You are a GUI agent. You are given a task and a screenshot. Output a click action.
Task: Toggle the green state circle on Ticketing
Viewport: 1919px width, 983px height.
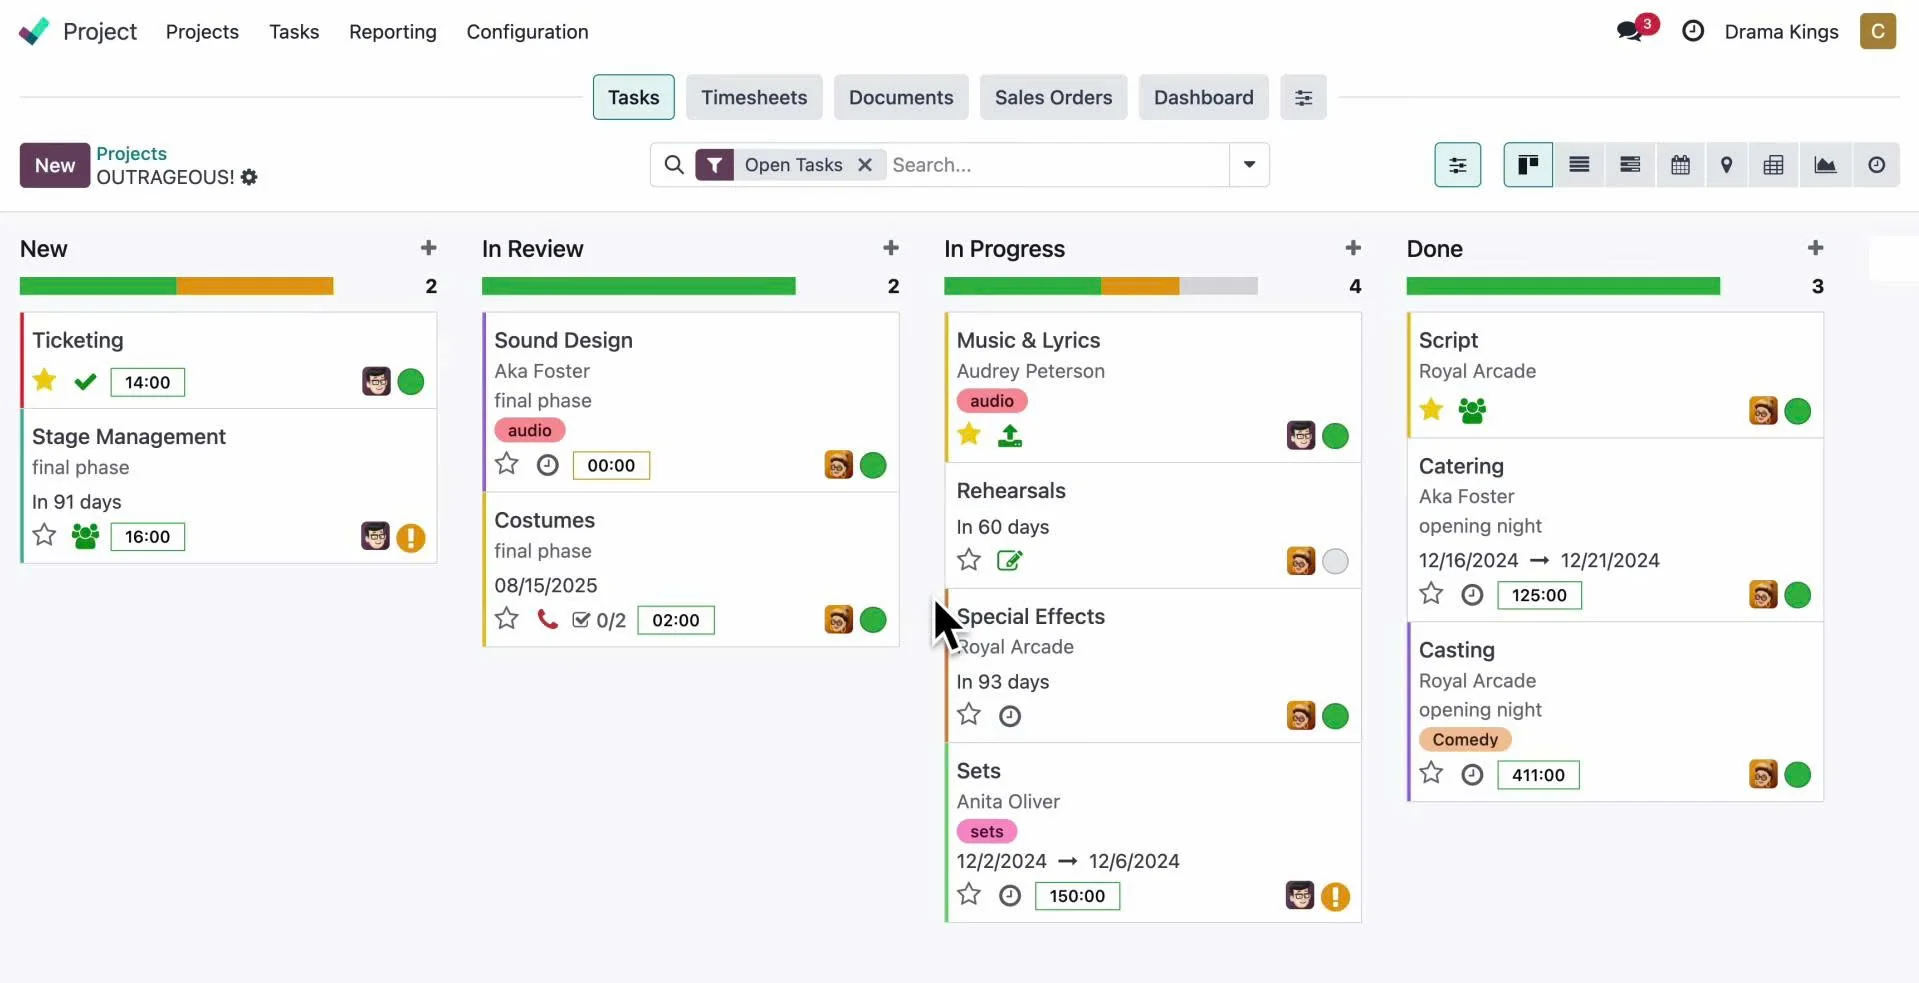(x=411, y=382)
